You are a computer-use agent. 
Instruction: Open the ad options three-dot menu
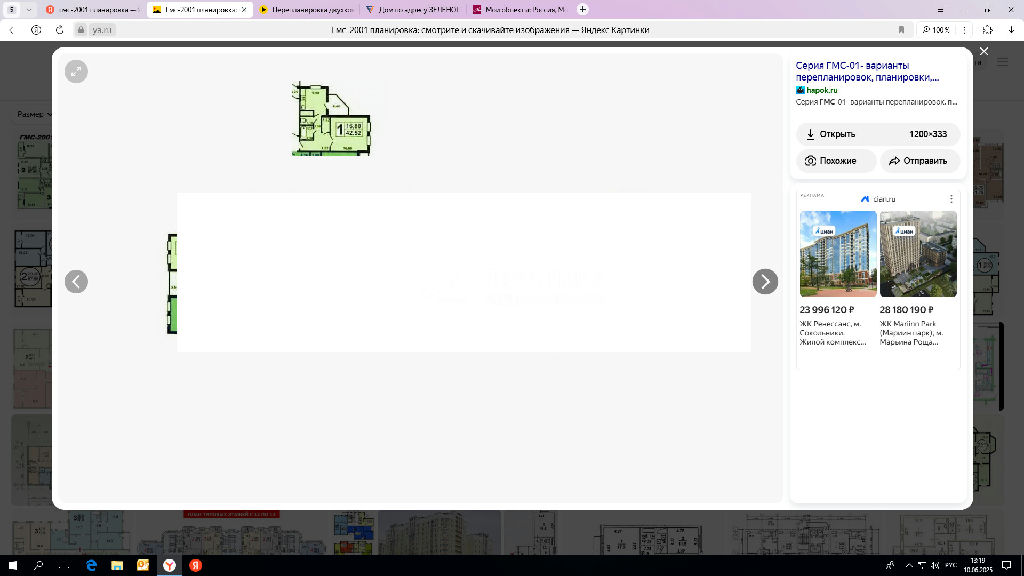pos(951,199)
